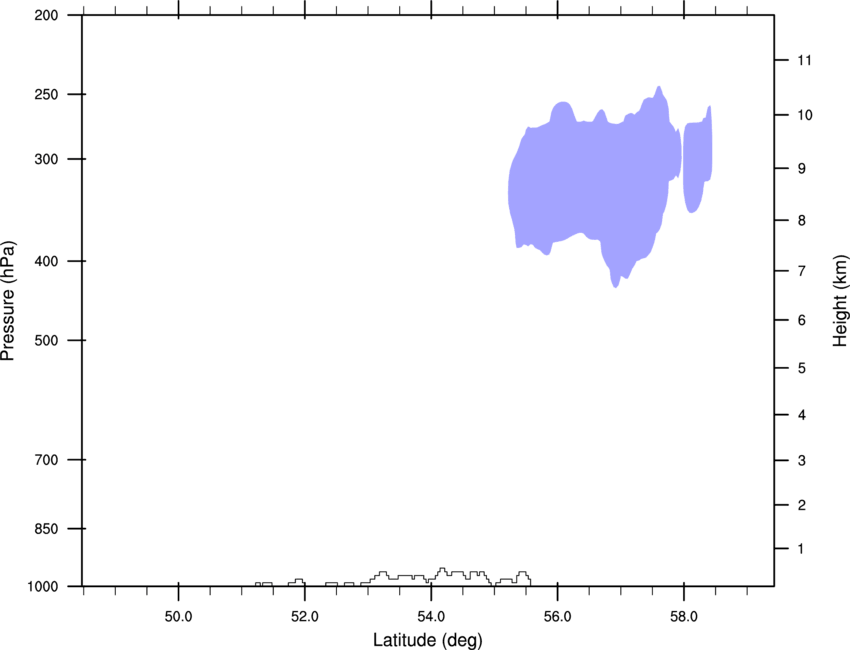Viewport: 850px width, 650px height.
Task: Click the 11 km height tick label
Action: pos(804,60)
